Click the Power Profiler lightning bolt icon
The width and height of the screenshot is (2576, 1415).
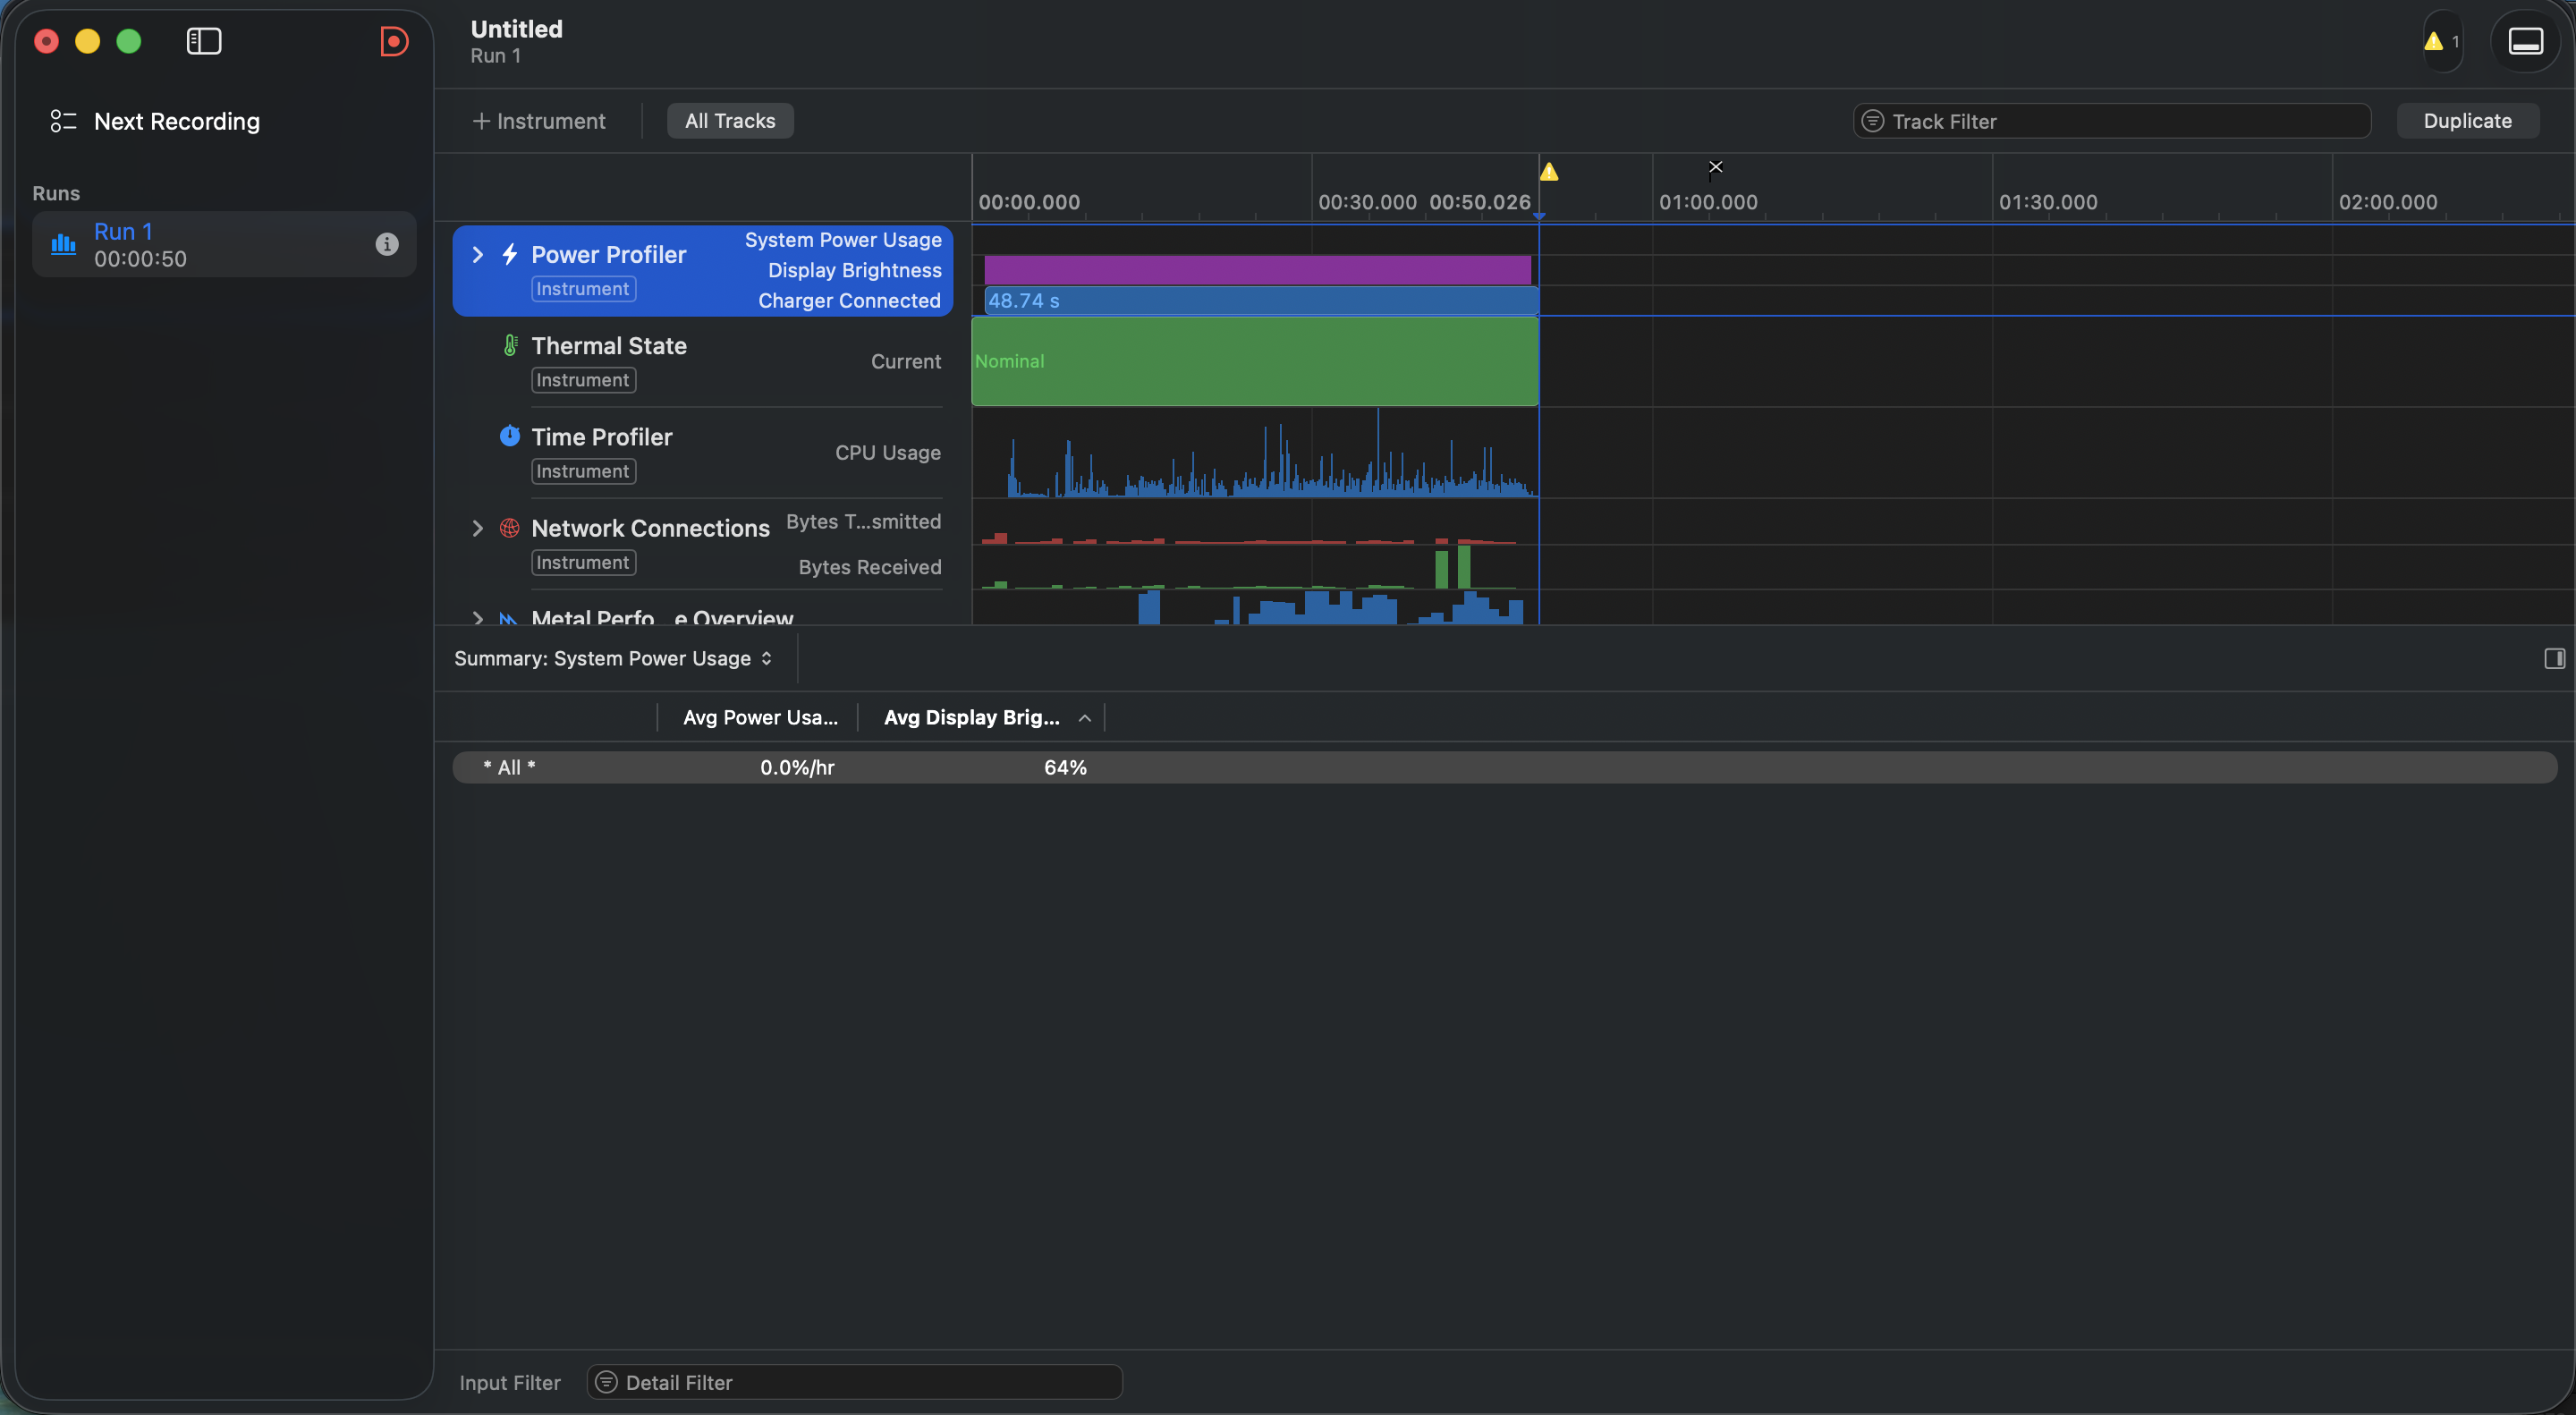point(510,254)
